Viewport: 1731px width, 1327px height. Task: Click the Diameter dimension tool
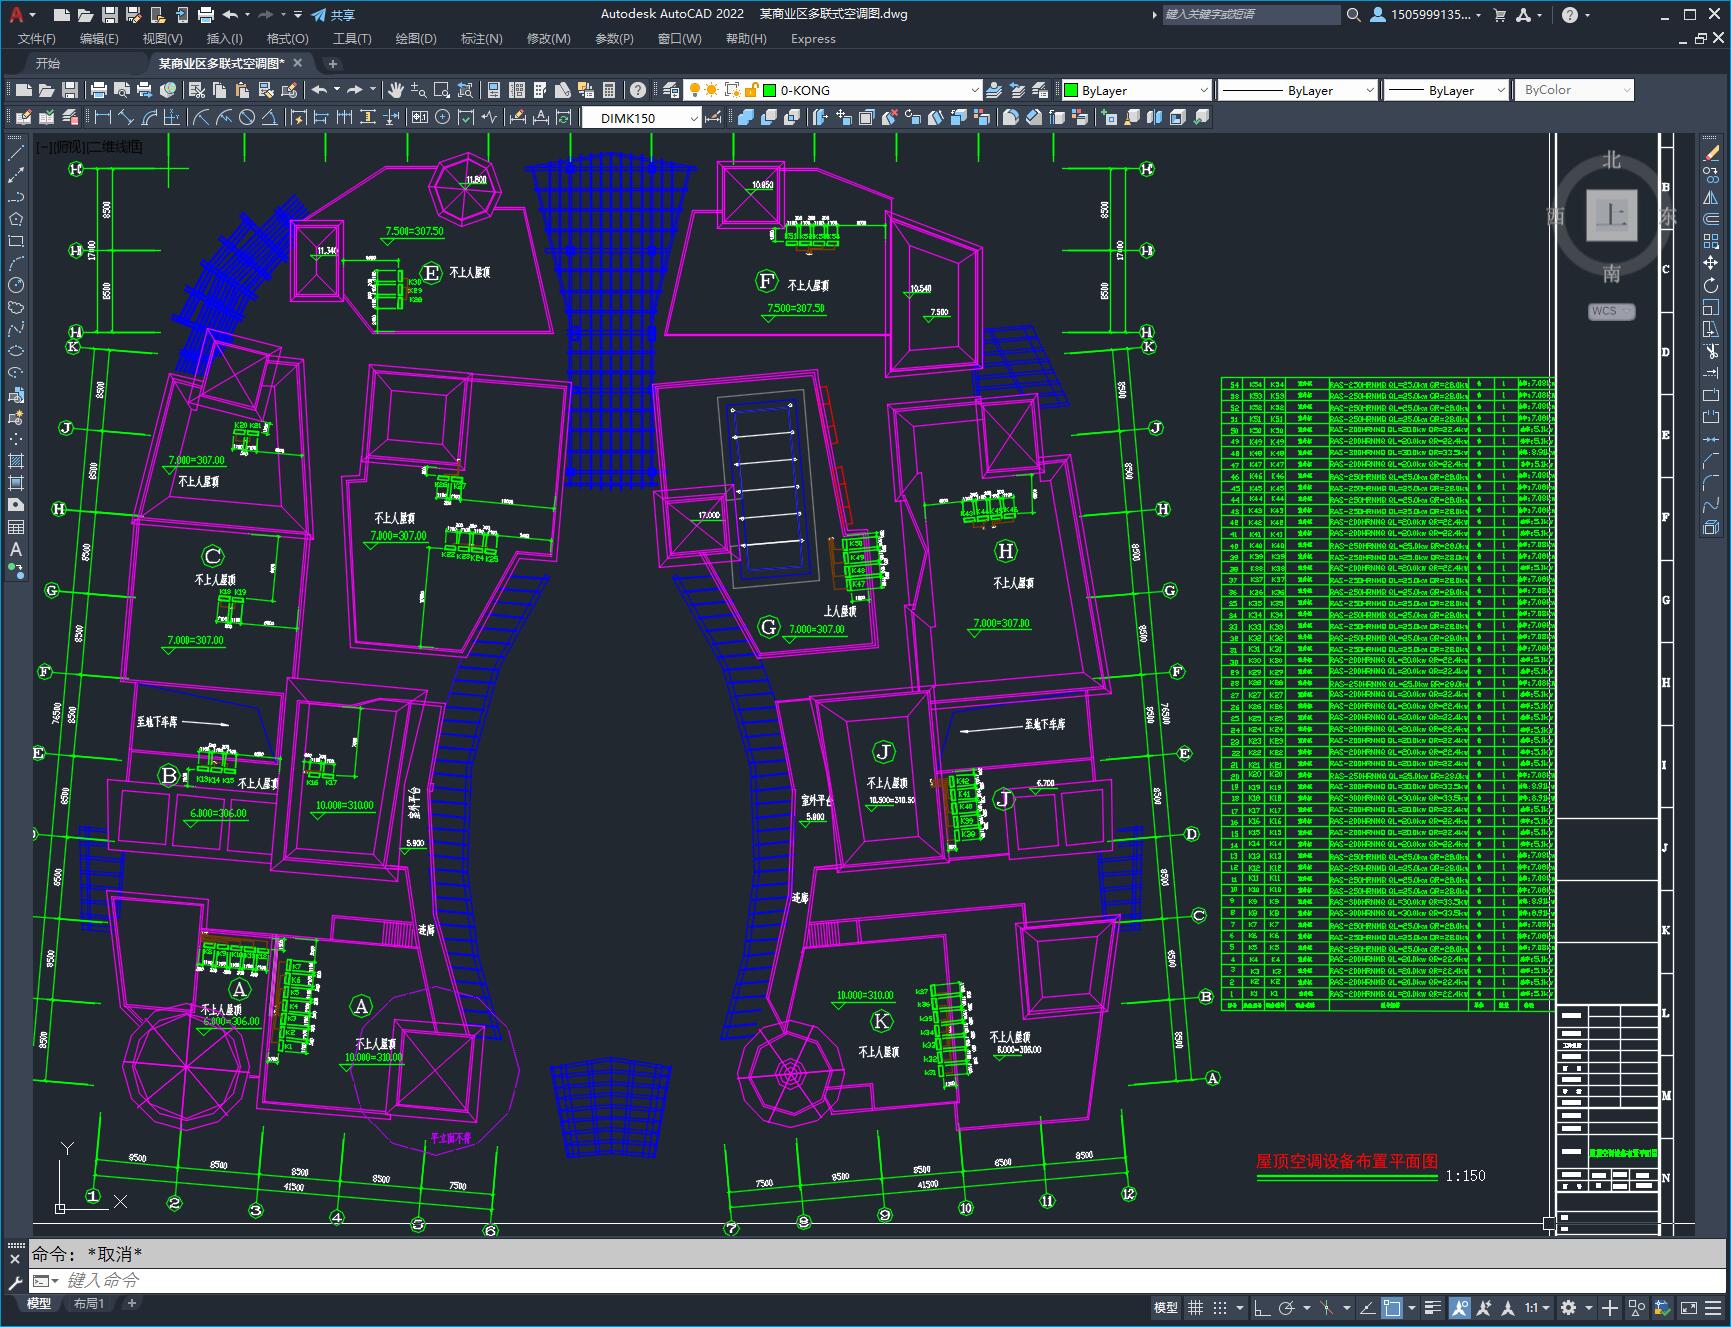click(246, 117)
